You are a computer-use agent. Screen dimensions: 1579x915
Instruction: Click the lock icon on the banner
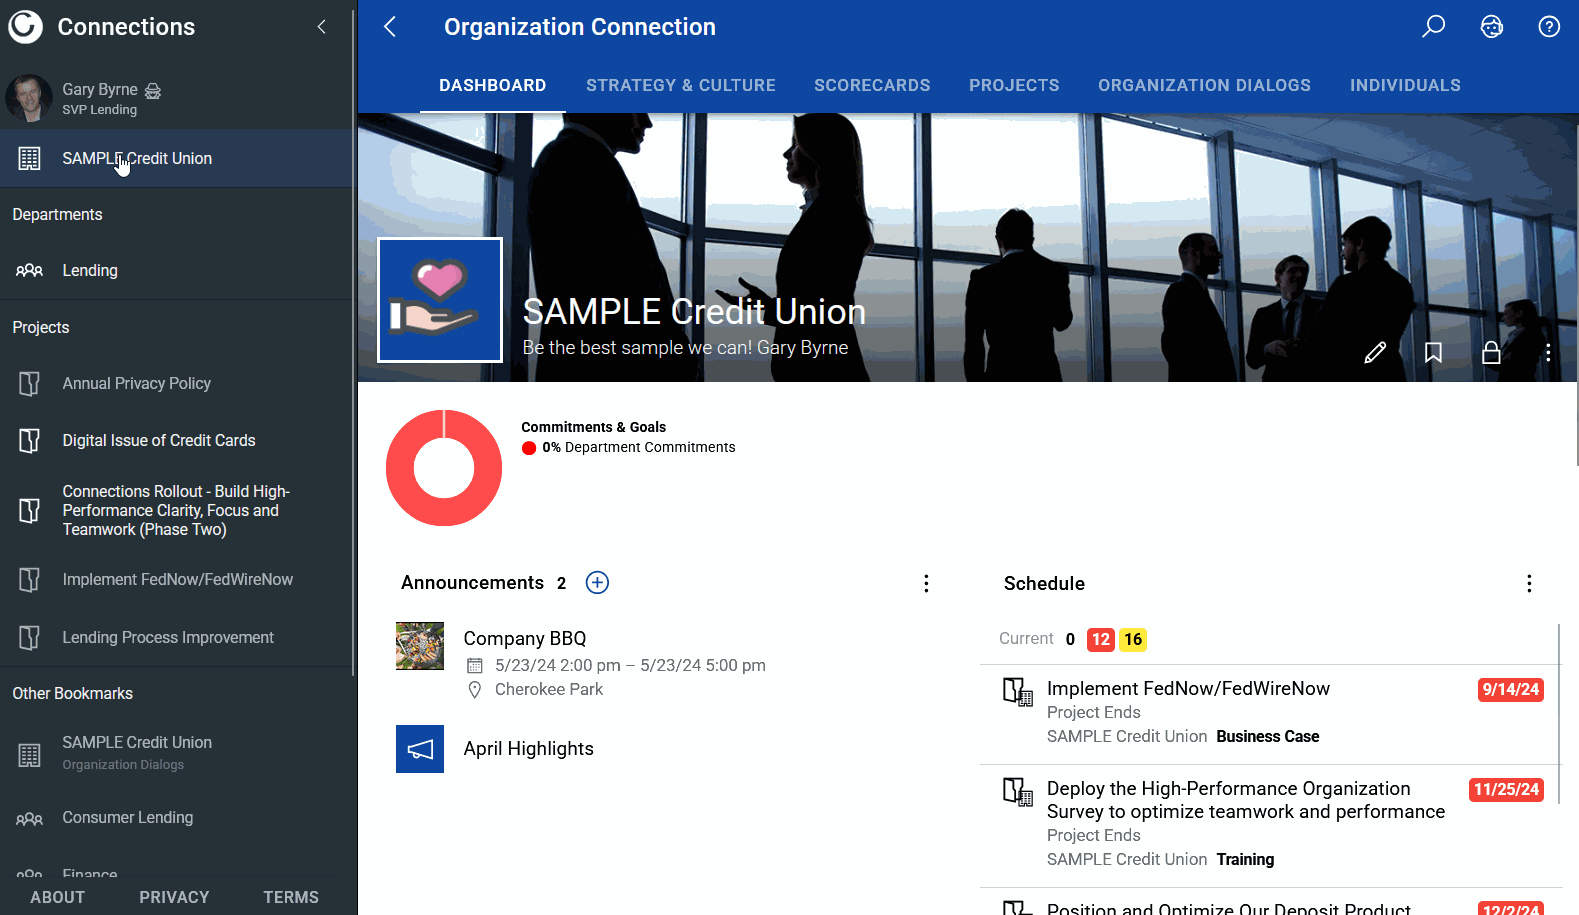coord(1491,352)
